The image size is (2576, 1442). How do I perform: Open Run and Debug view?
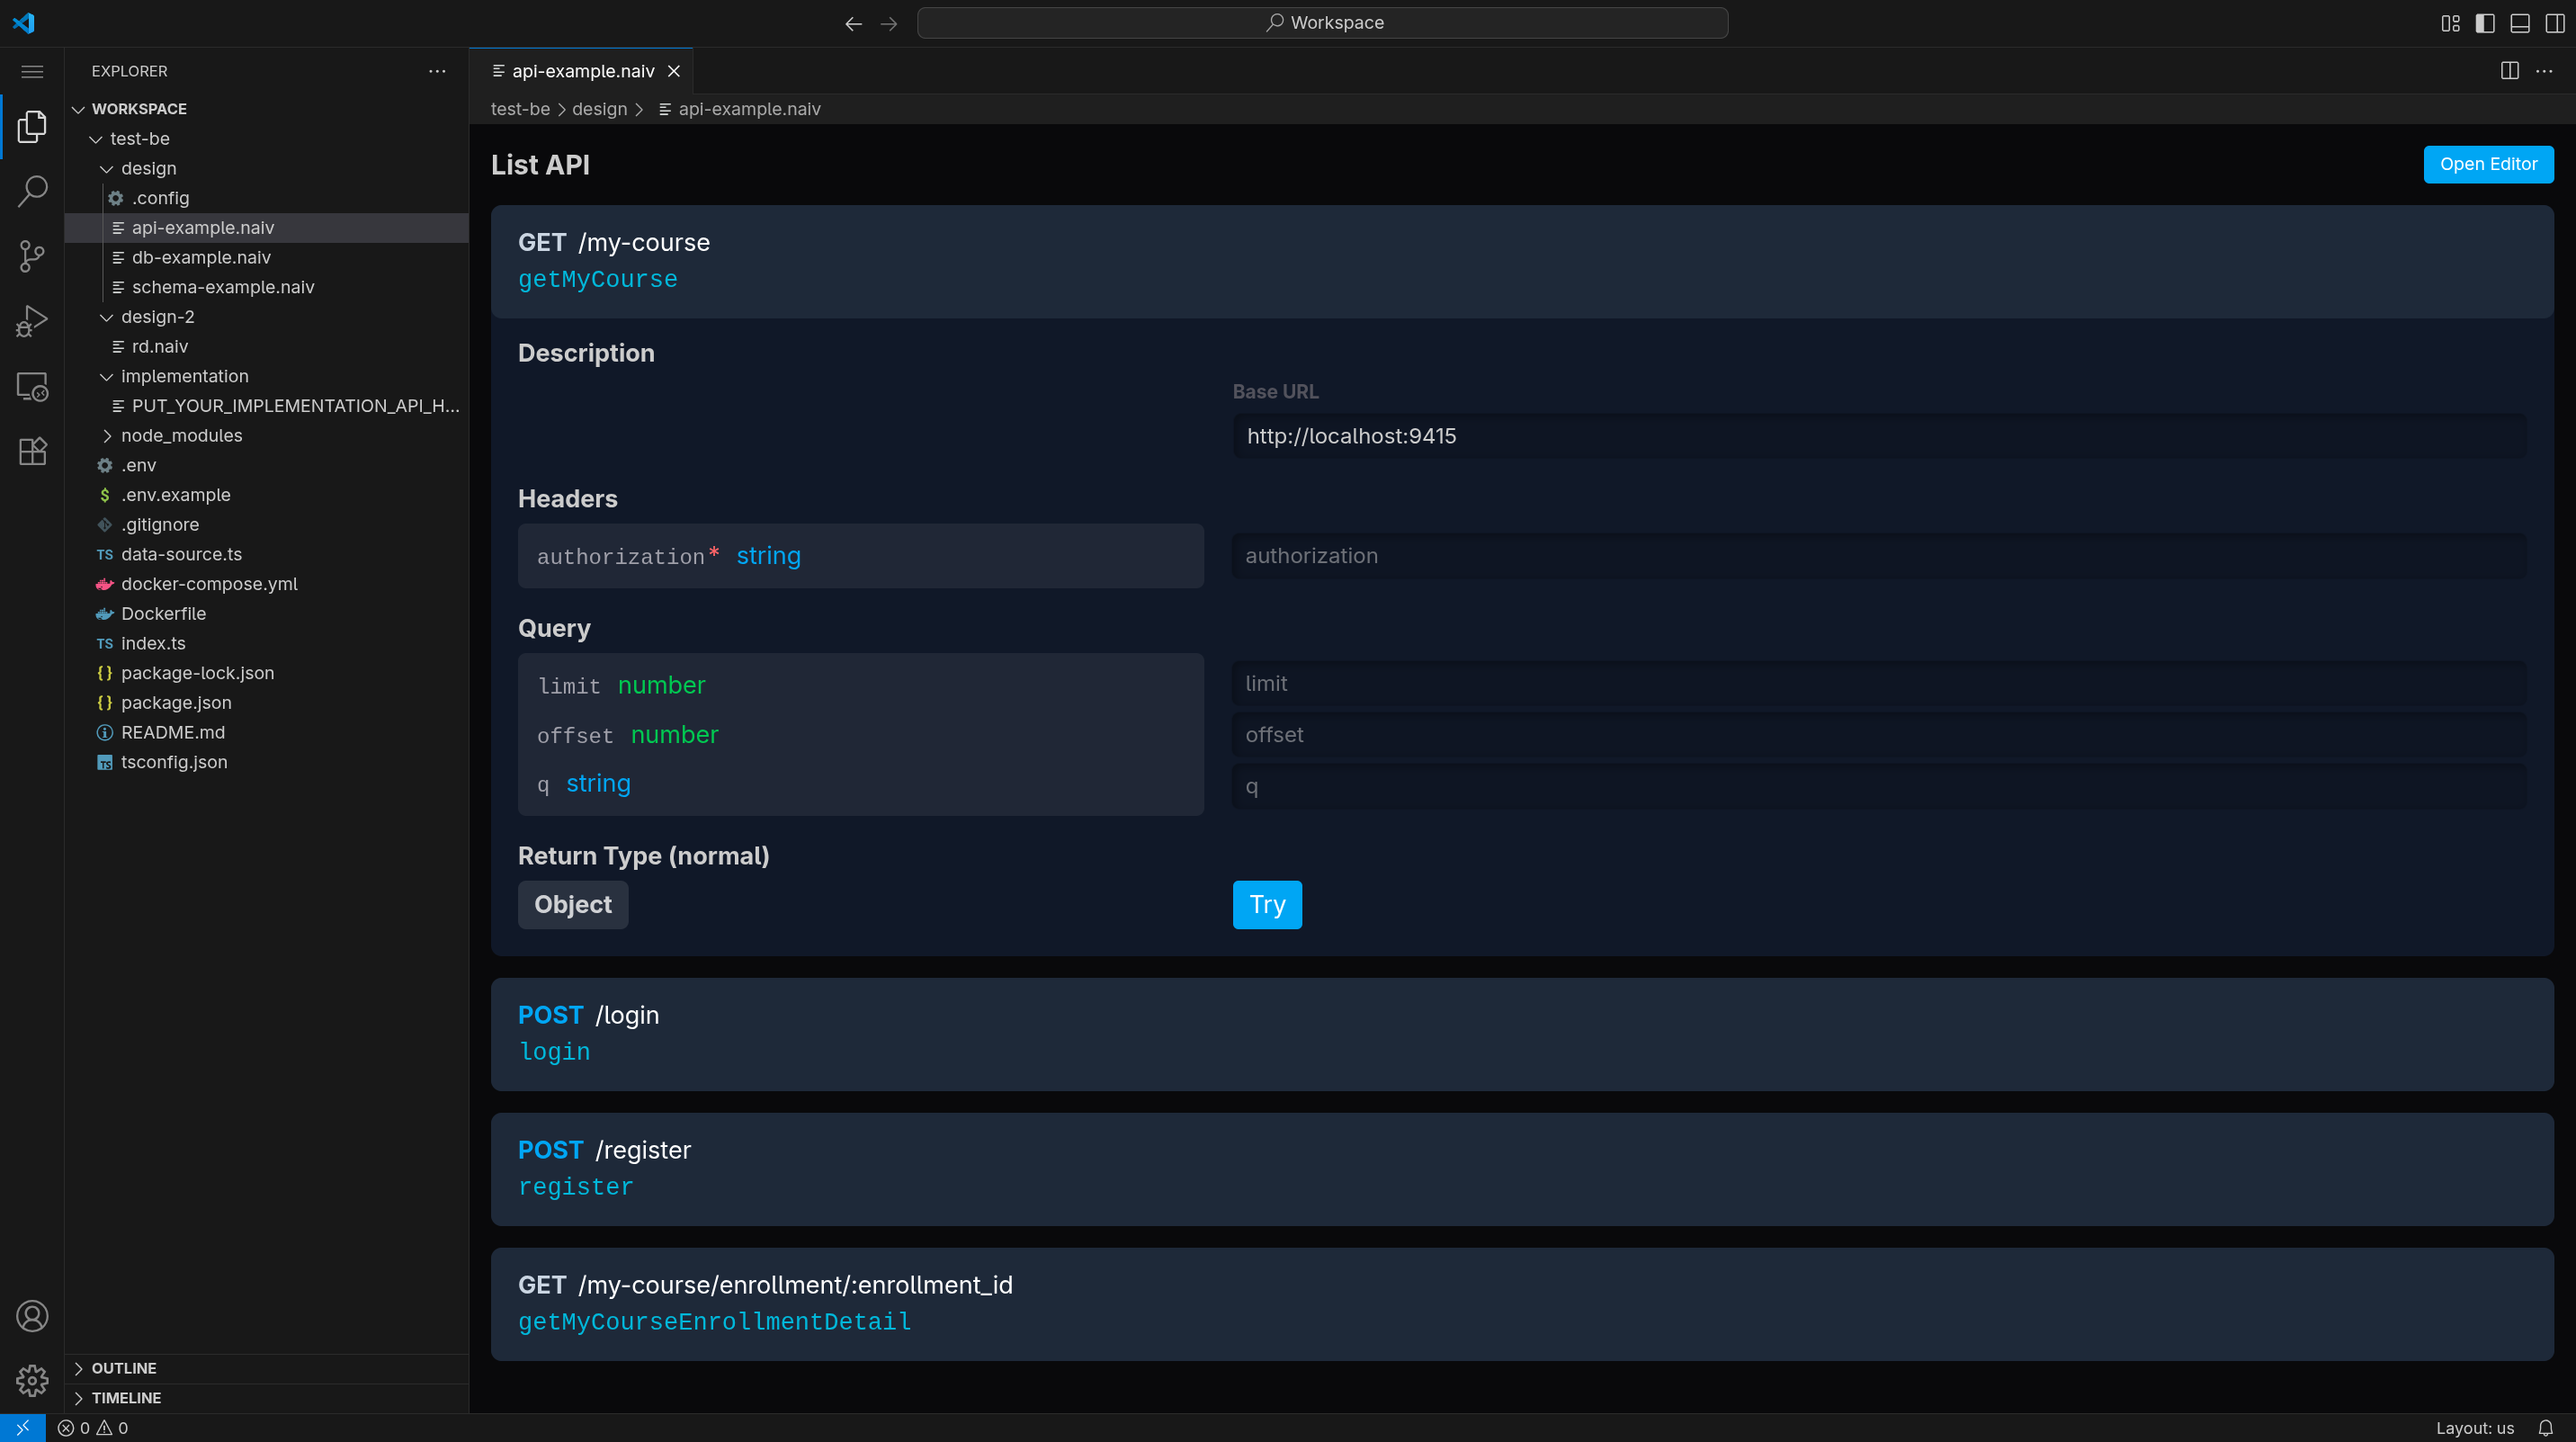coord(32,321)
